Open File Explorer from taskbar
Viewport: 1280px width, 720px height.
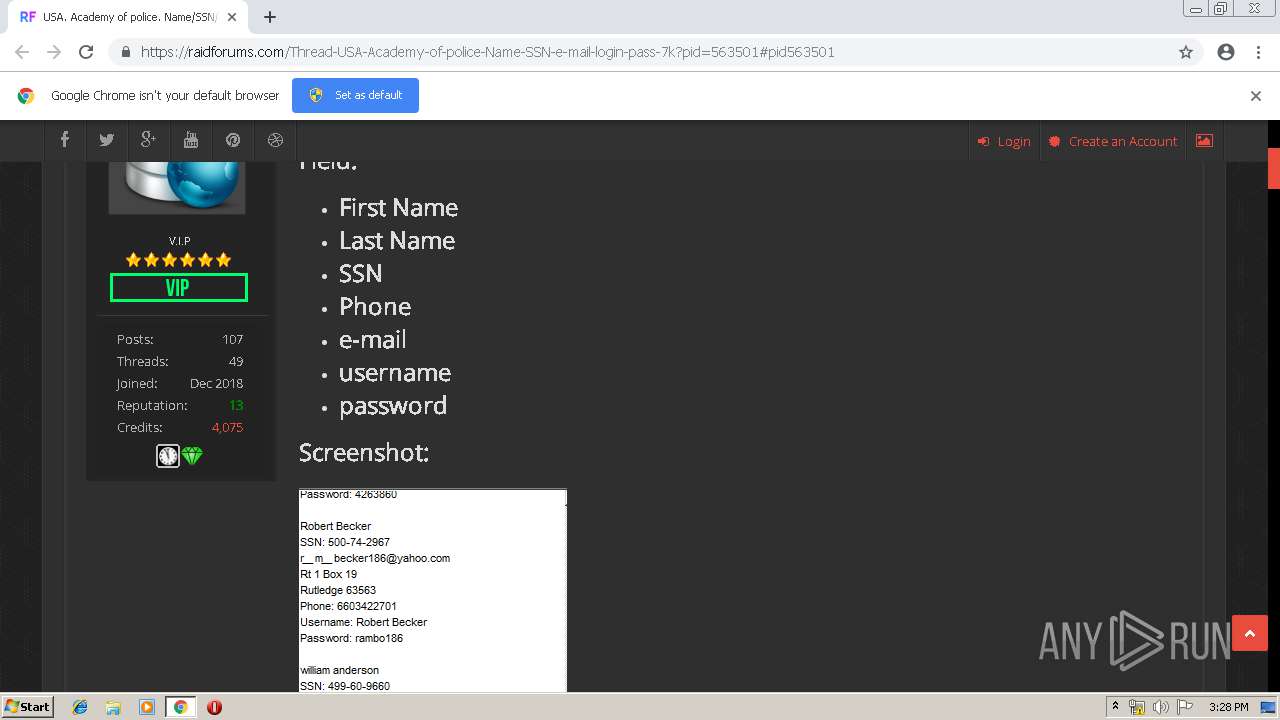click(x=113, y=707)
